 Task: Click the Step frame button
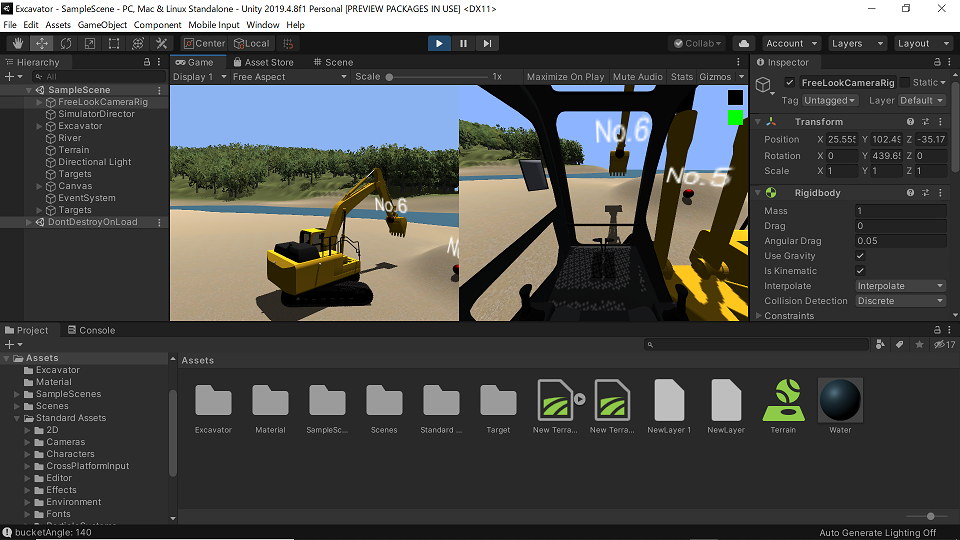487,43
